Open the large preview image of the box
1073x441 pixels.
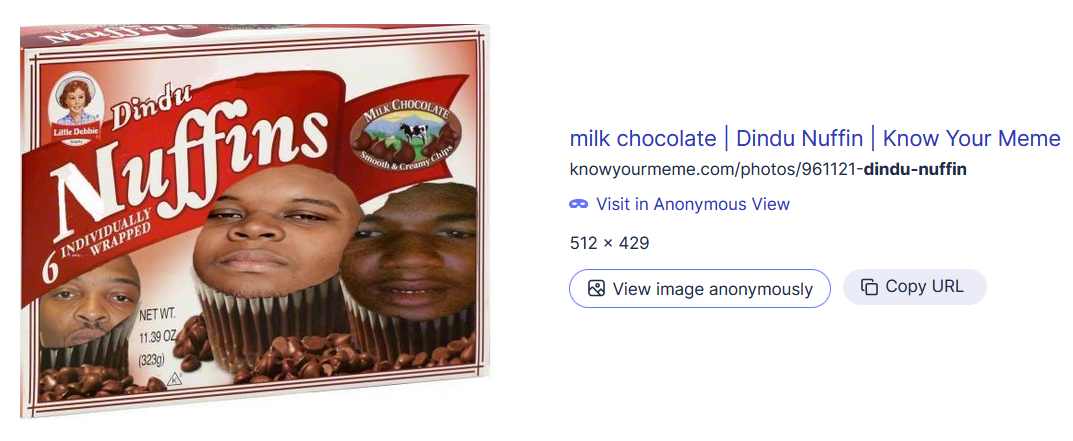tap(255, 220)
